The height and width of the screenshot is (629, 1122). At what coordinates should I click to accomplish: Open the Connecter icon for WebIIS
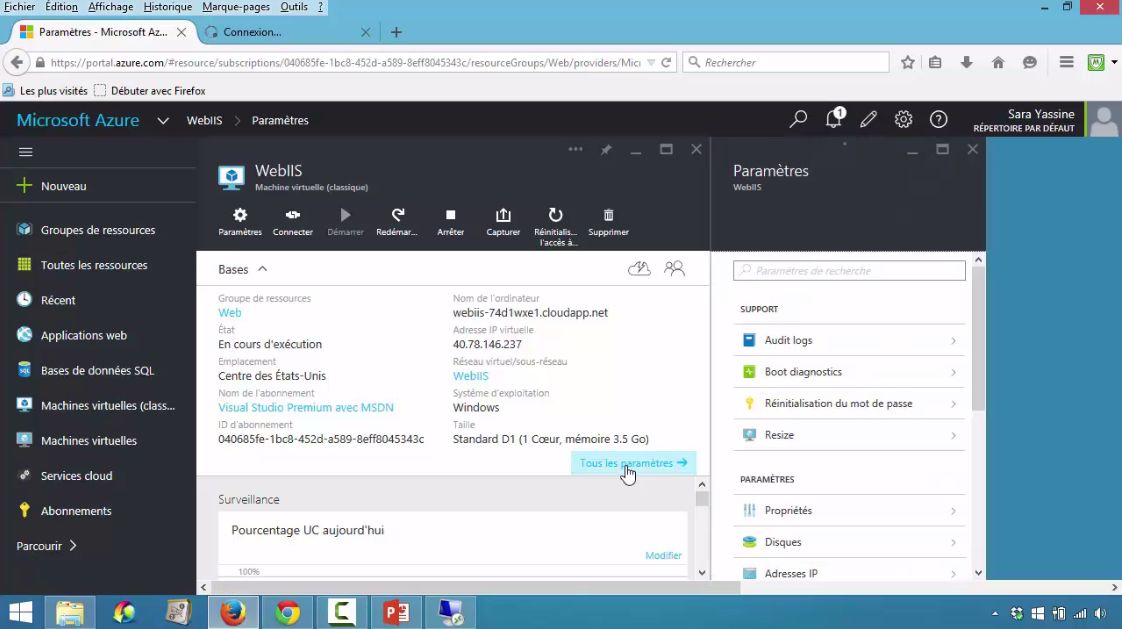tap(292, 220)
